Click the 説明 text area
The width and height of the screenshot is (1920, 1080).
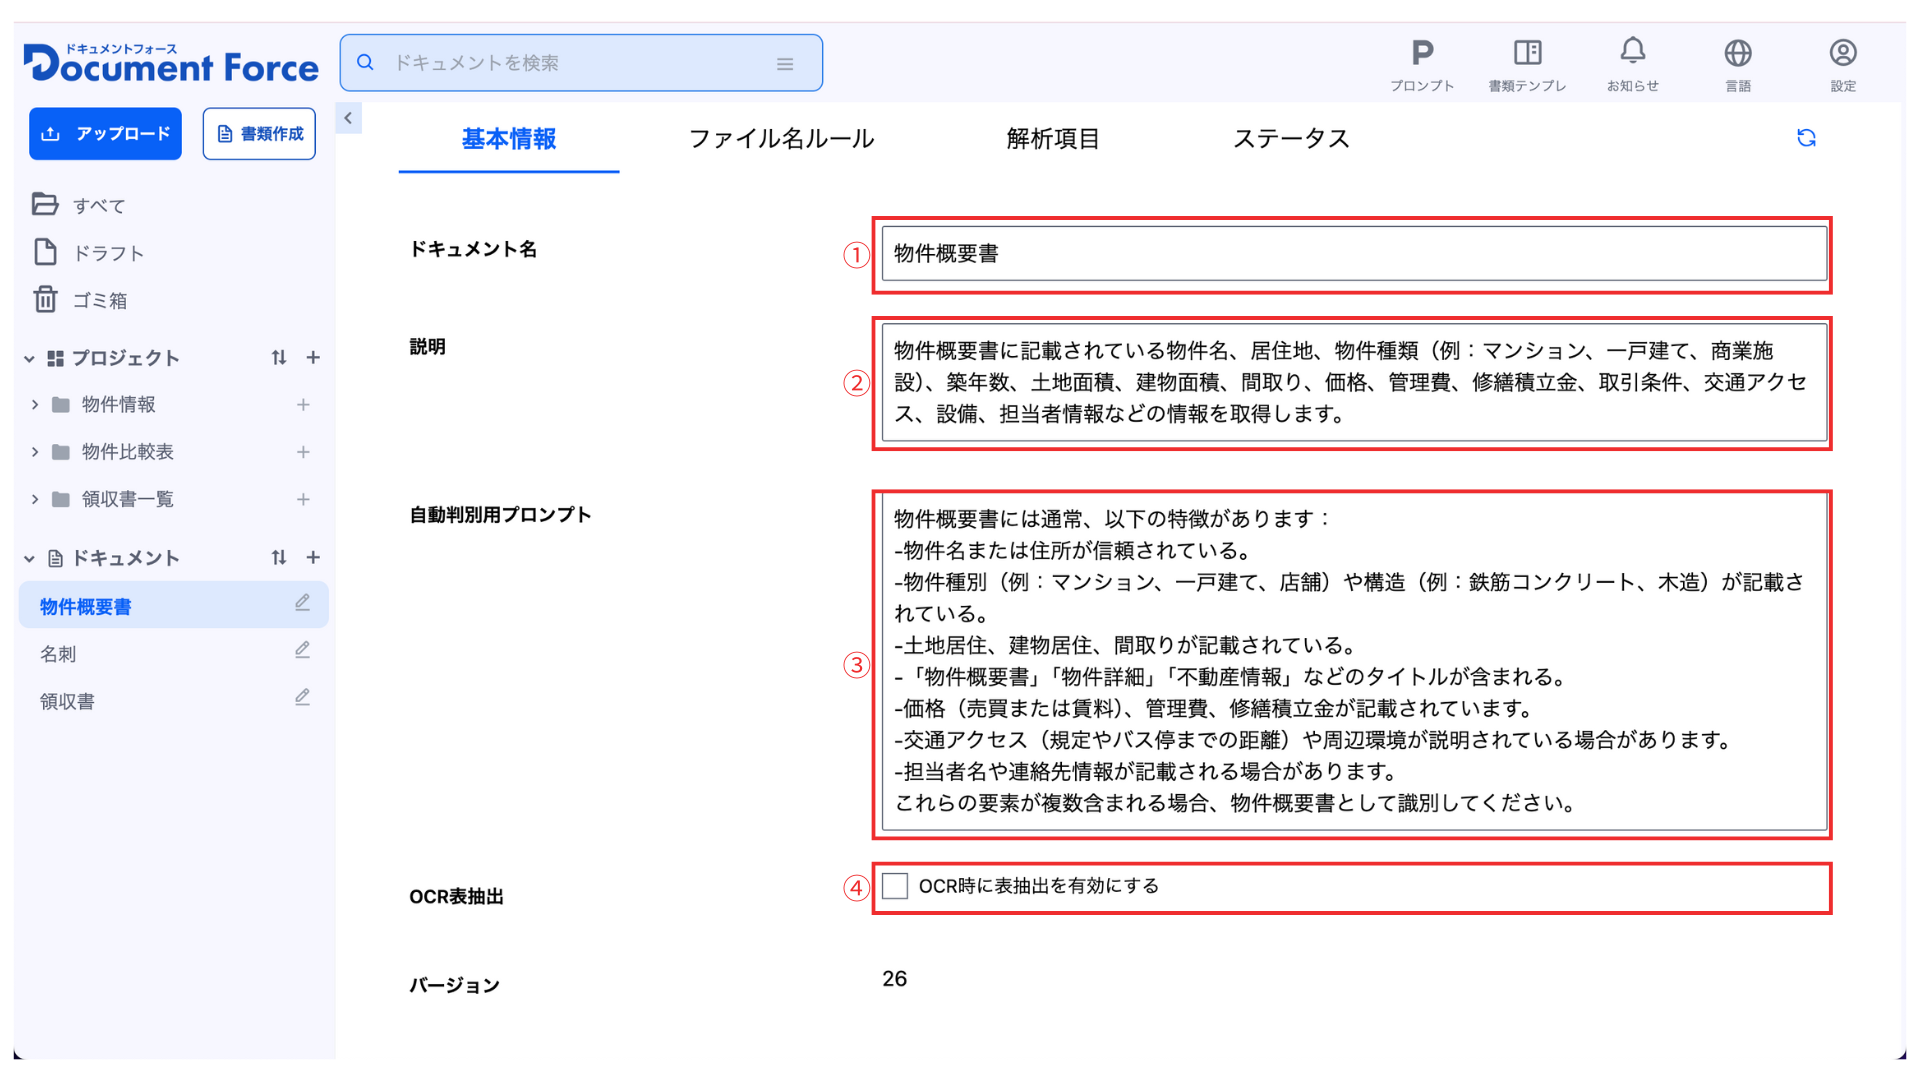[x=1354, y=382]
